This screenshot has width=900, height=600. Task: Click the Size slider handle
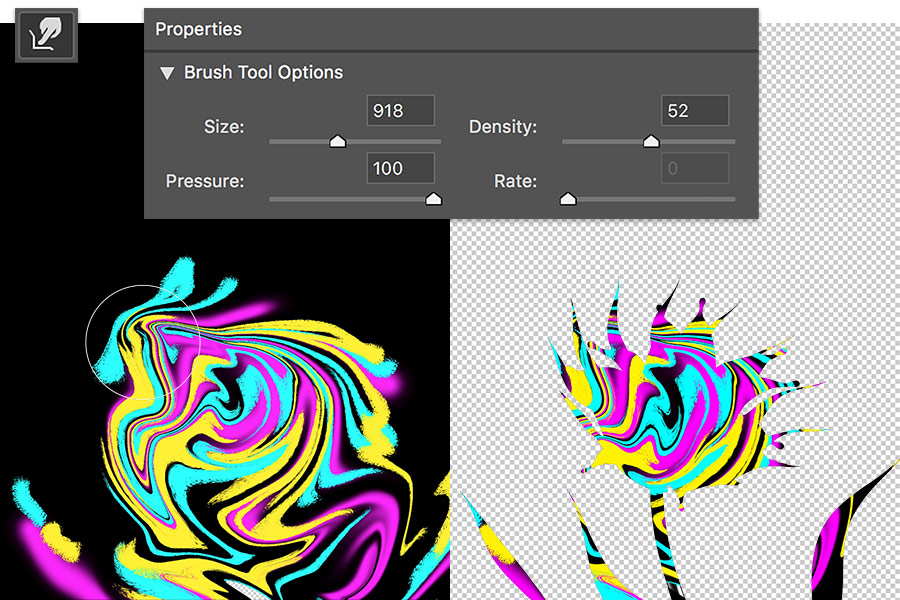(338, 141)
